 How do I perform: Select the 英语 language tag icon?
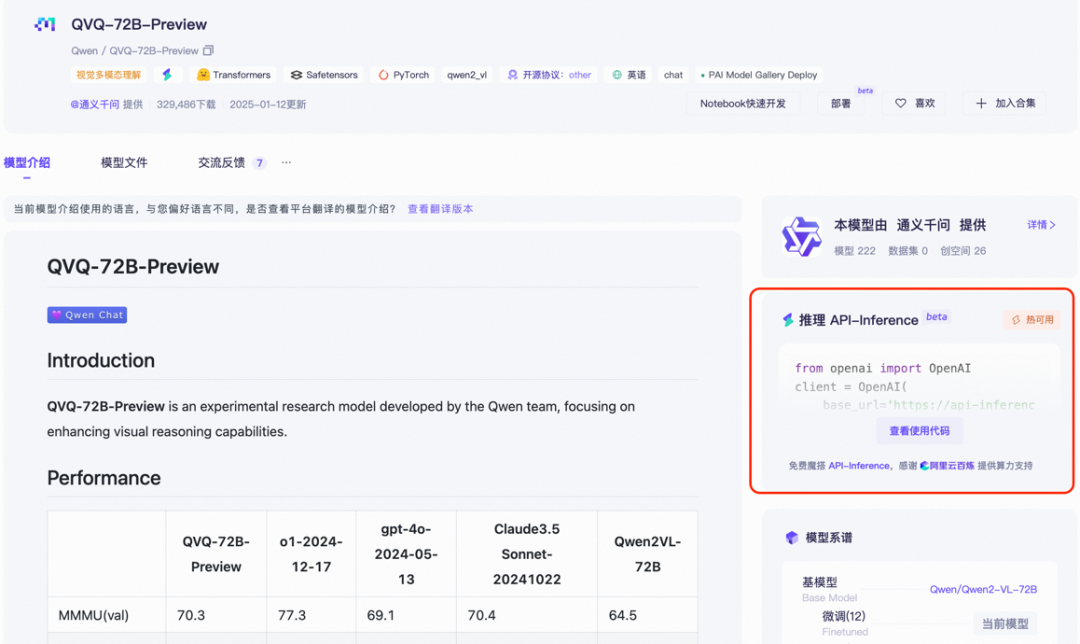tap(618, 74)
